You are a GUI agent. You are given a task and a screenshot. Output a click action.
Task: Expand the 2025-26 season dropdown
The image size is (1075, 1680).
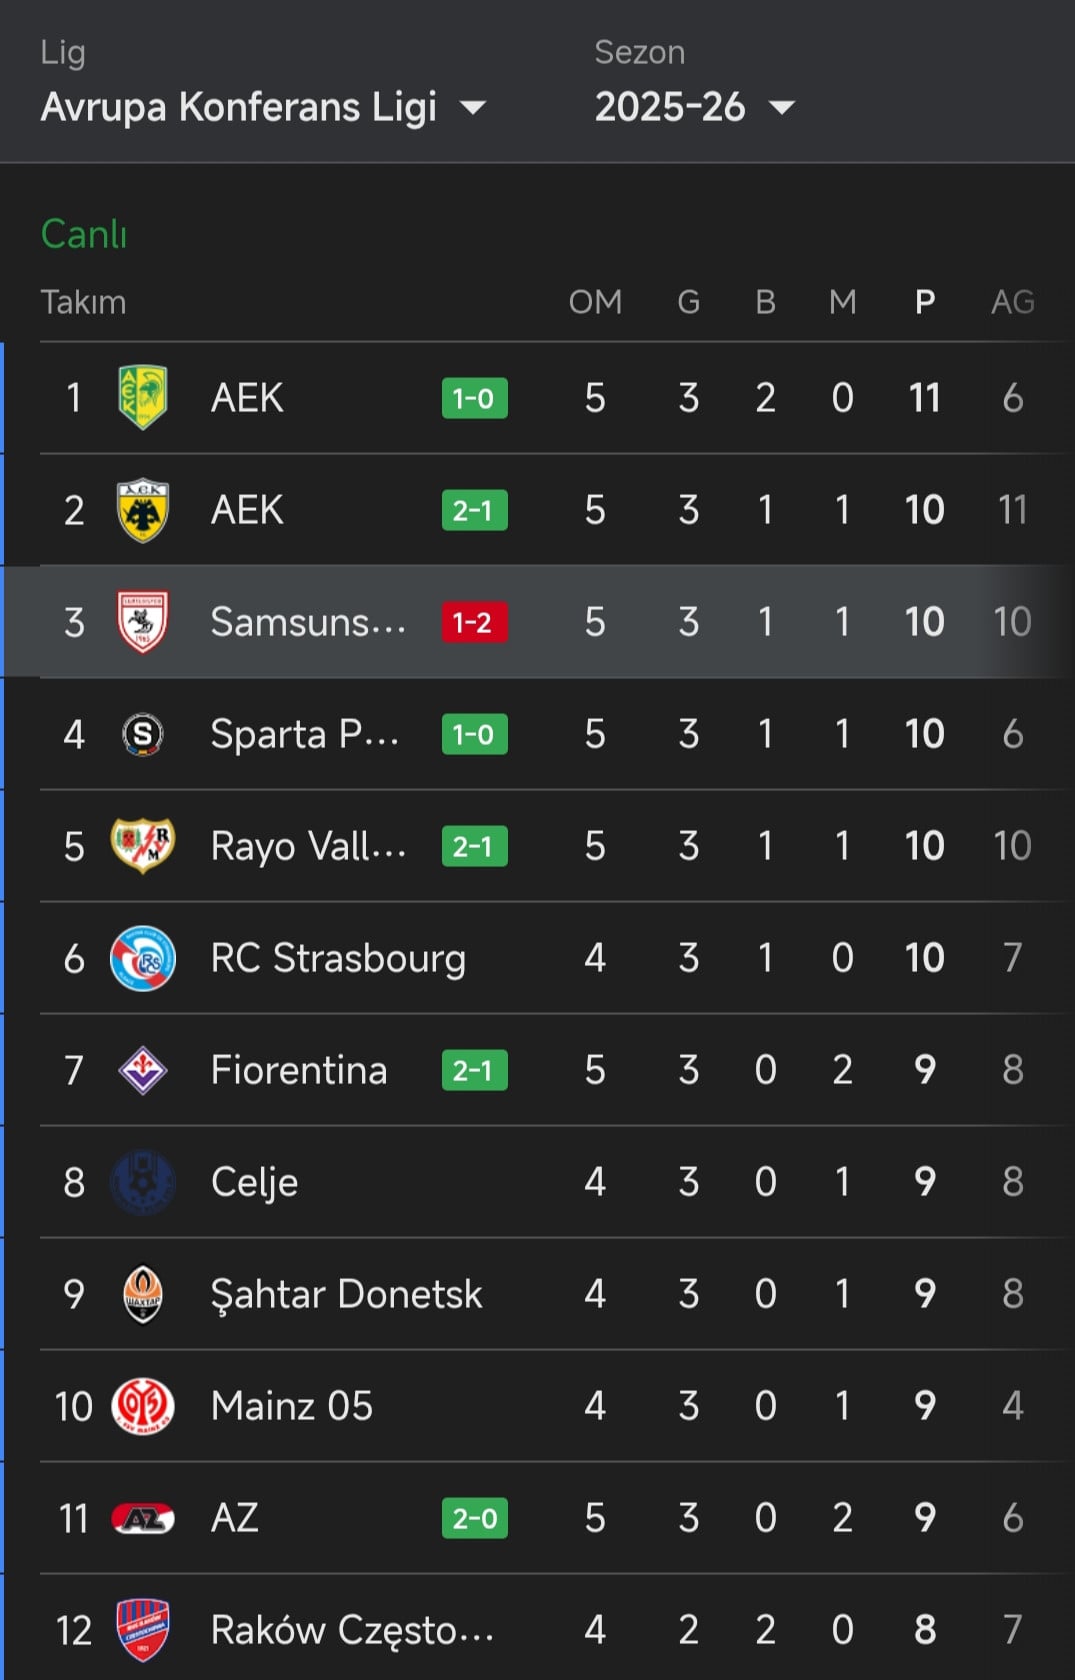pos(693,107)
